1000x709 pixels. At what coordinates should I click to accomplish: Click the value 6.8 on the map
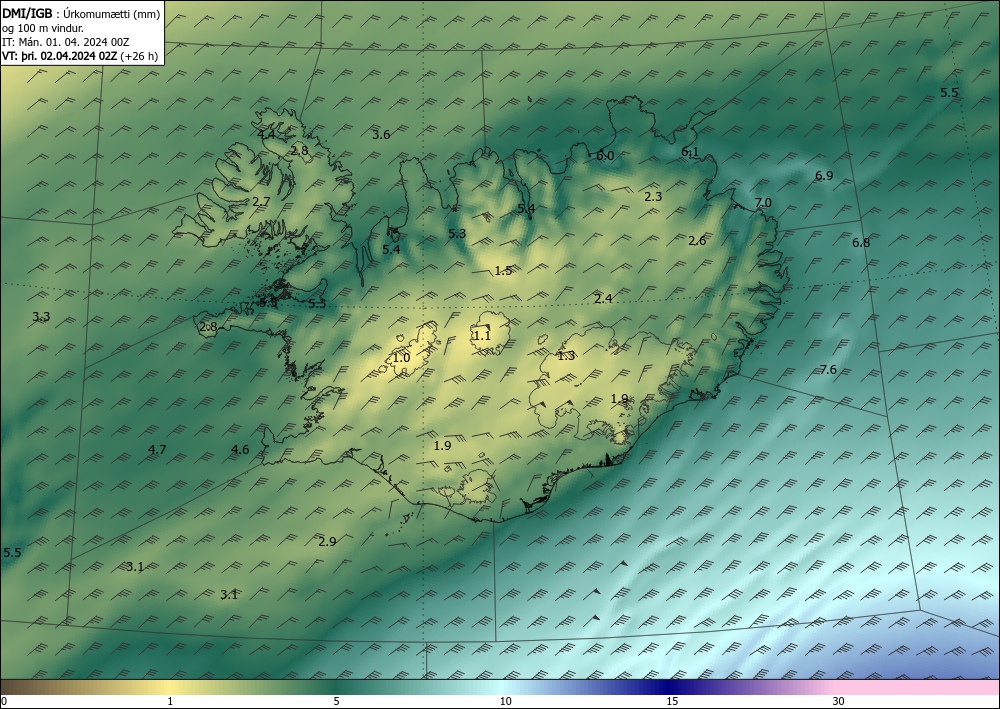[861, 242]
